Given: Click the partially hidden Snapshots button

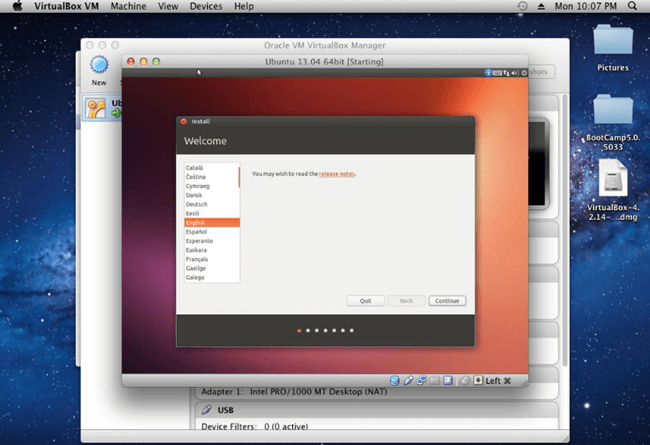Looking at the screenshot, I should pyautogui.click(x=541, y=72).
